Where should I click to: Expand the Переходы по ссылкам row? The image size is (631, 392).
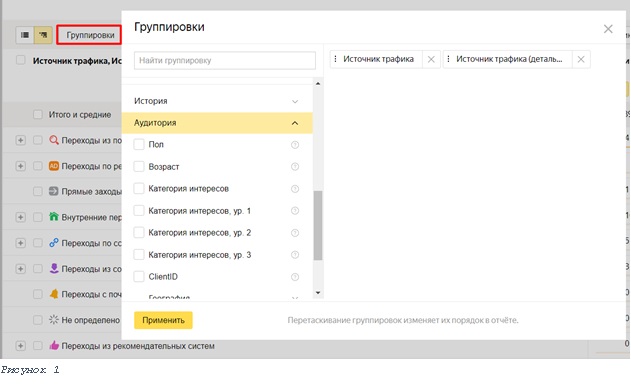21,243
